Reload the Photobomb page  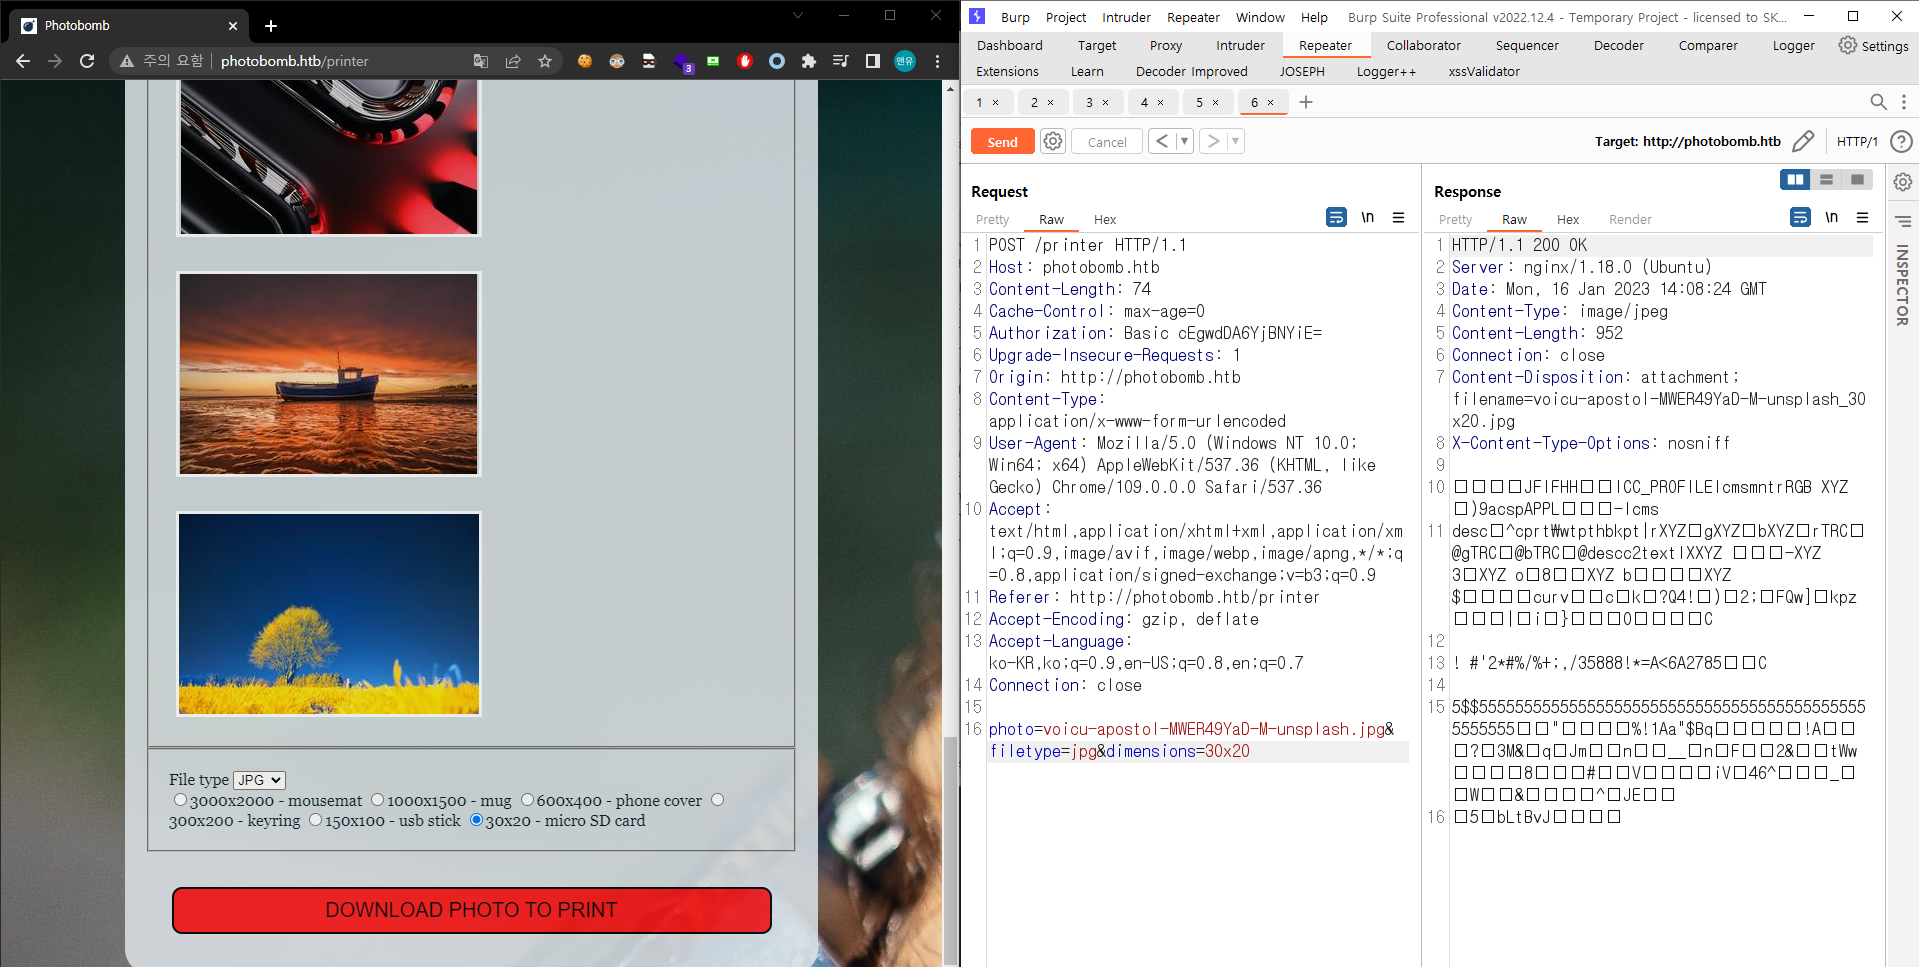click(x=87, y=61)
